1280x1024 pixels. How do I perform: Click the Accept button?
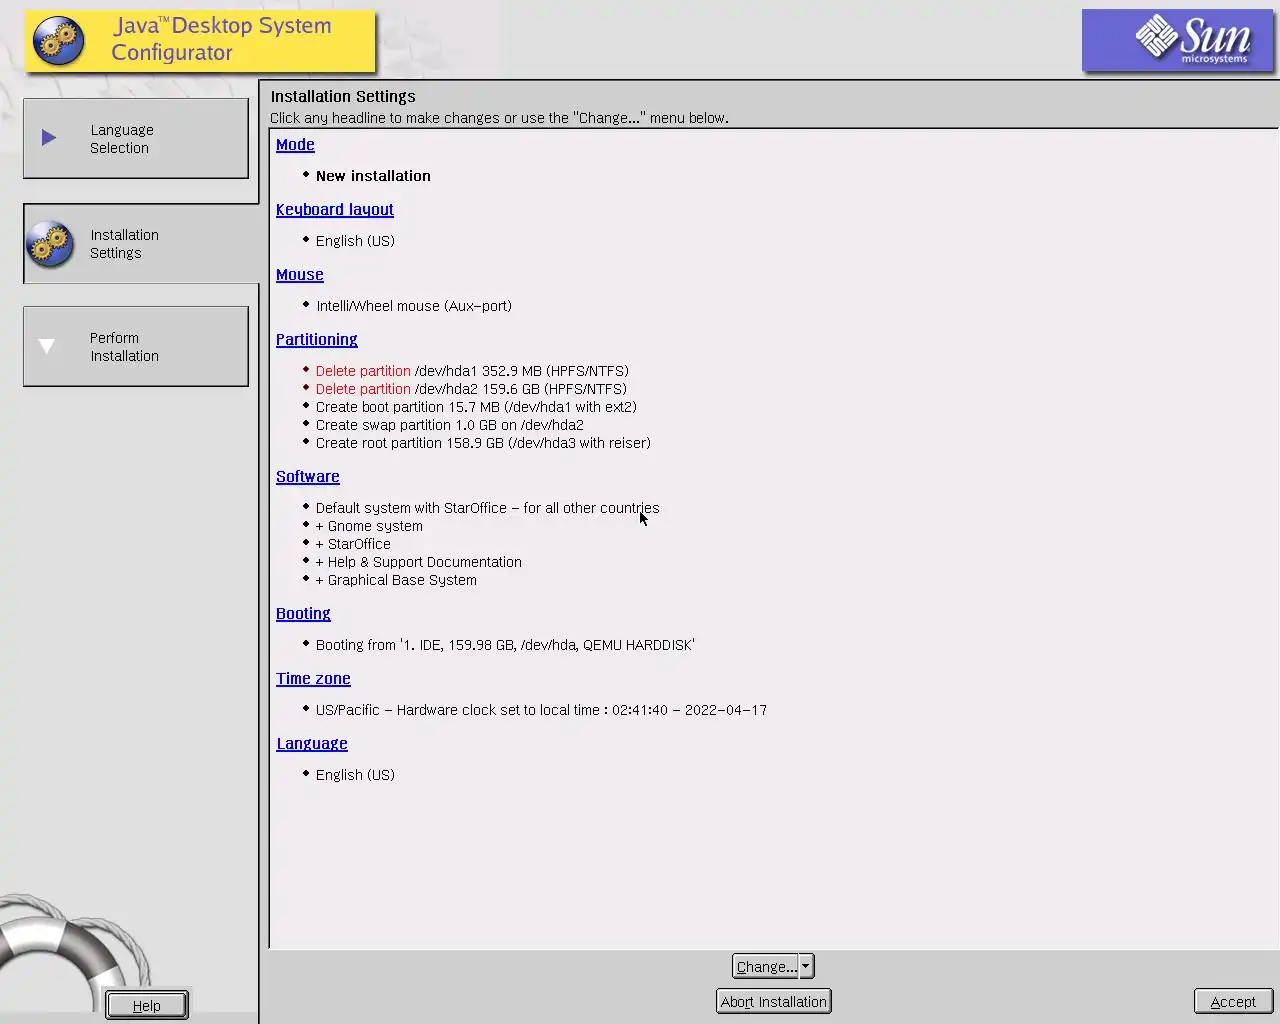(x=1233, y=1001)
